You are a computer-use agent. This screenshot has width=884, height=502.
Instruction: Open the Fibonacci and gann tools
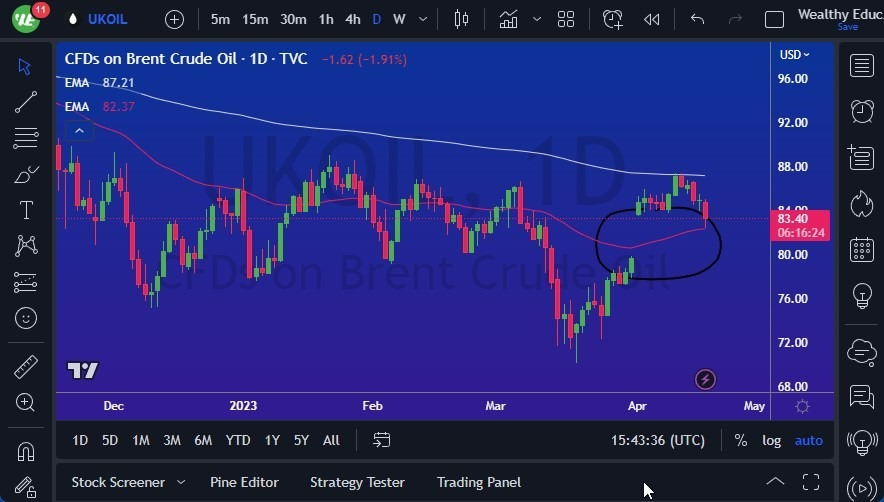click(26, 138)
